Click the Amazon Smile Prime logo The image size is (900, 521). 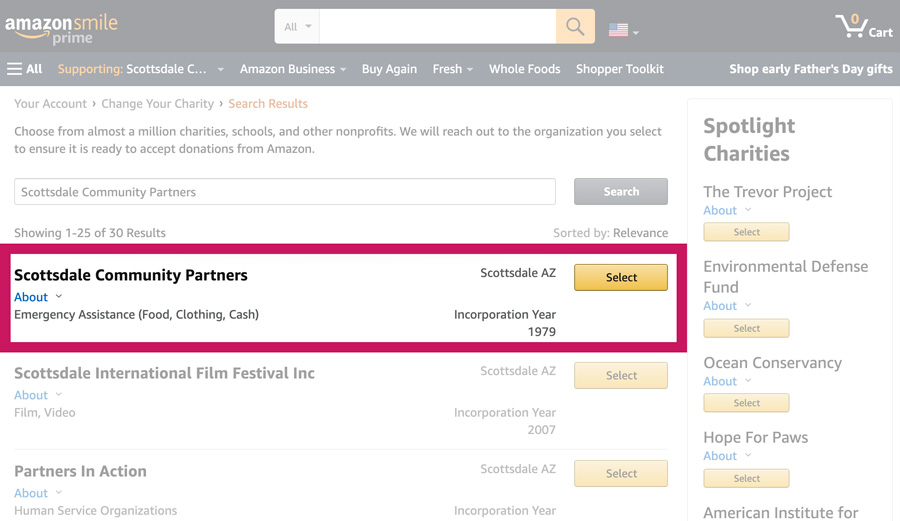point(61,29)
